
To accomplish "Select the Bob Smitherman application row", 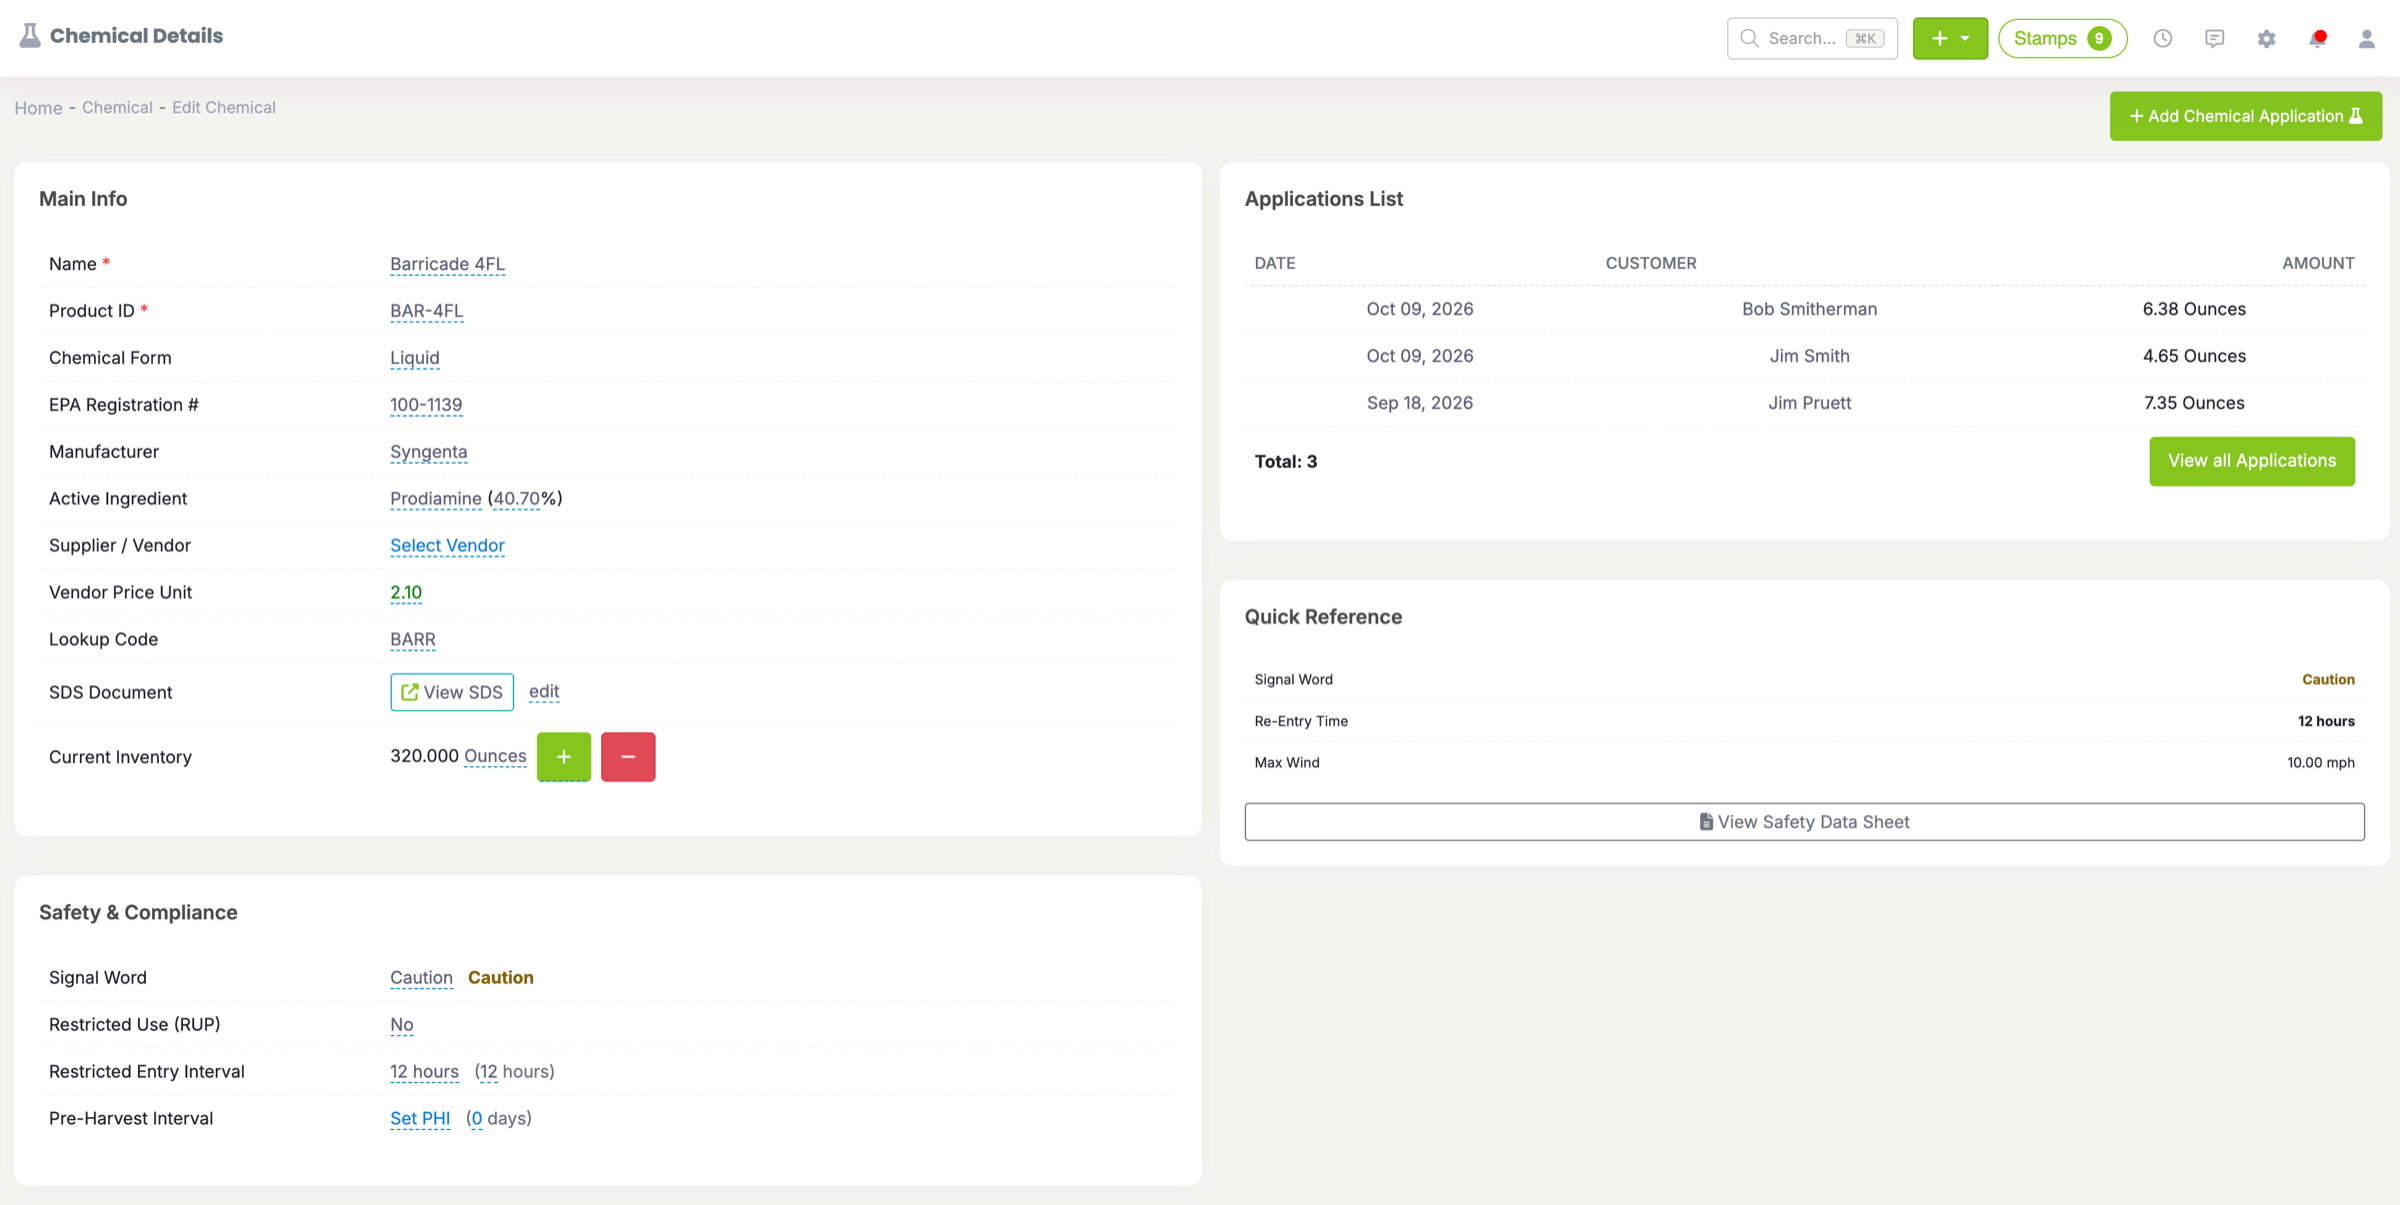I will point(1804,309).
